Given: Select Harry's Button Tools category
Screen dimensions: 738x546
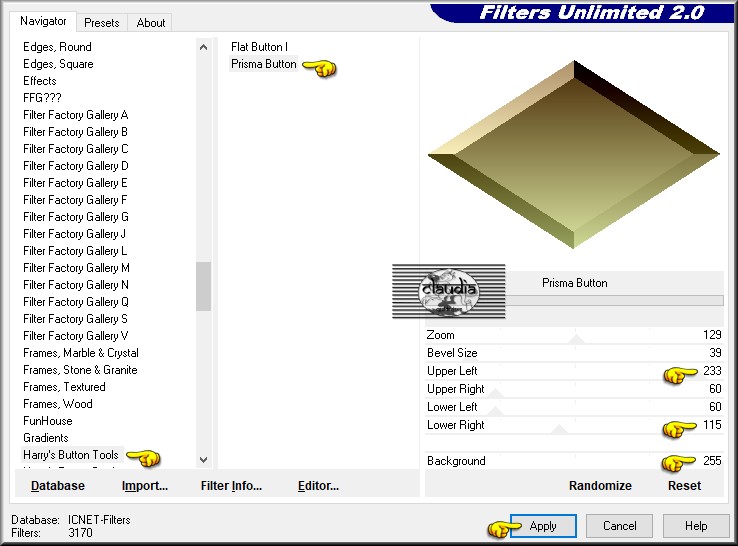Looking at the screenshot, I should 71,455.
